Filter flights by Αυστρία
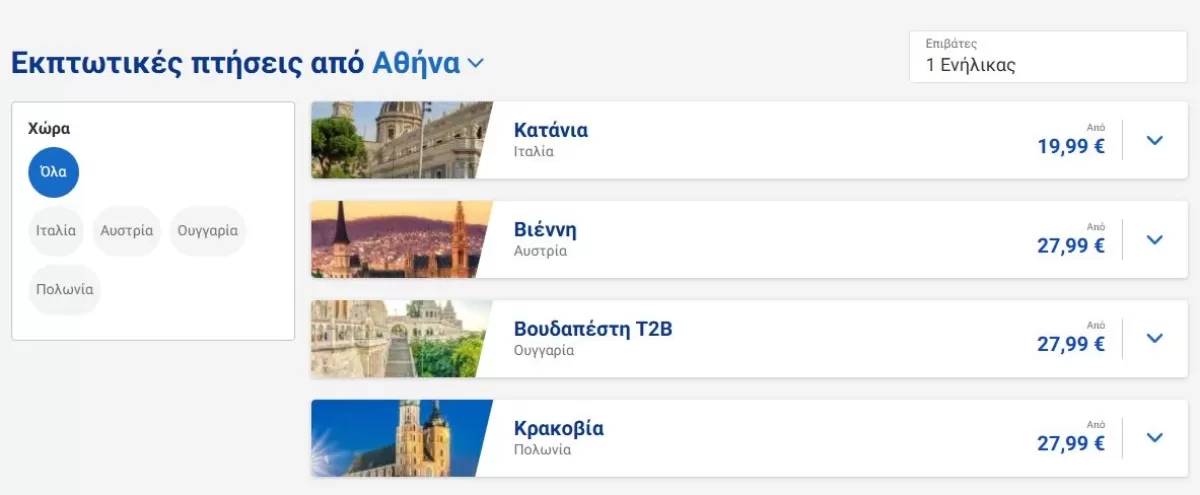1200x495 pixels. (x=127, y=230)
